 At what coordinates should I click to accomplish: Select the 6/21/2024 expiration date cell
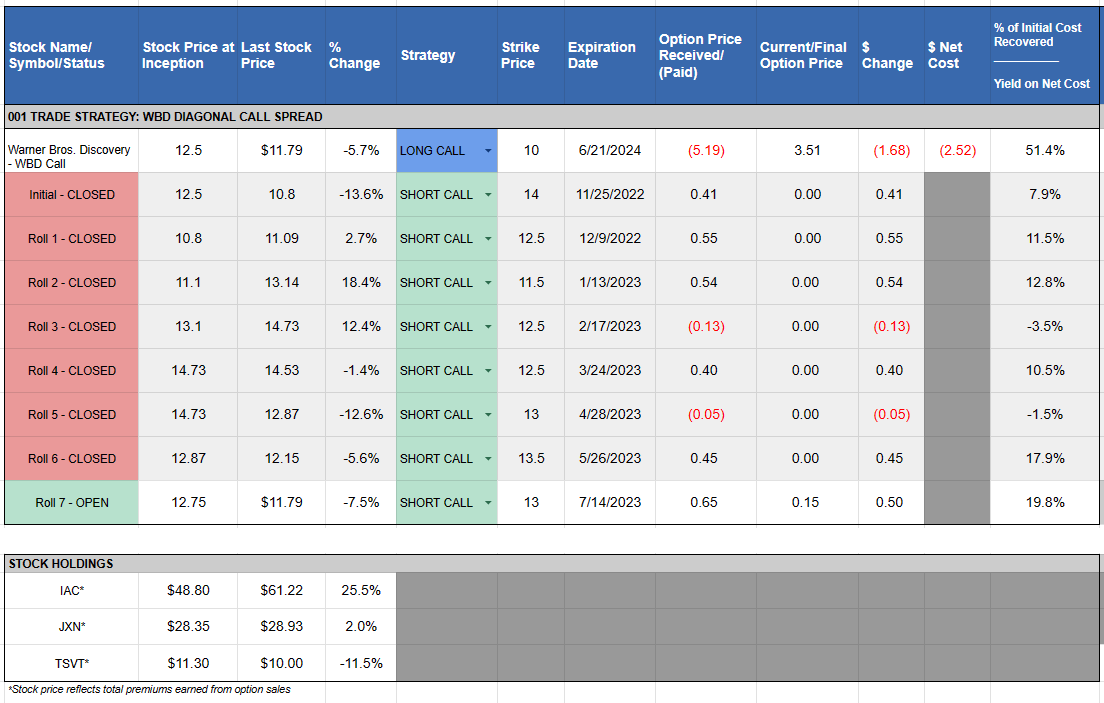coord(610,151)
